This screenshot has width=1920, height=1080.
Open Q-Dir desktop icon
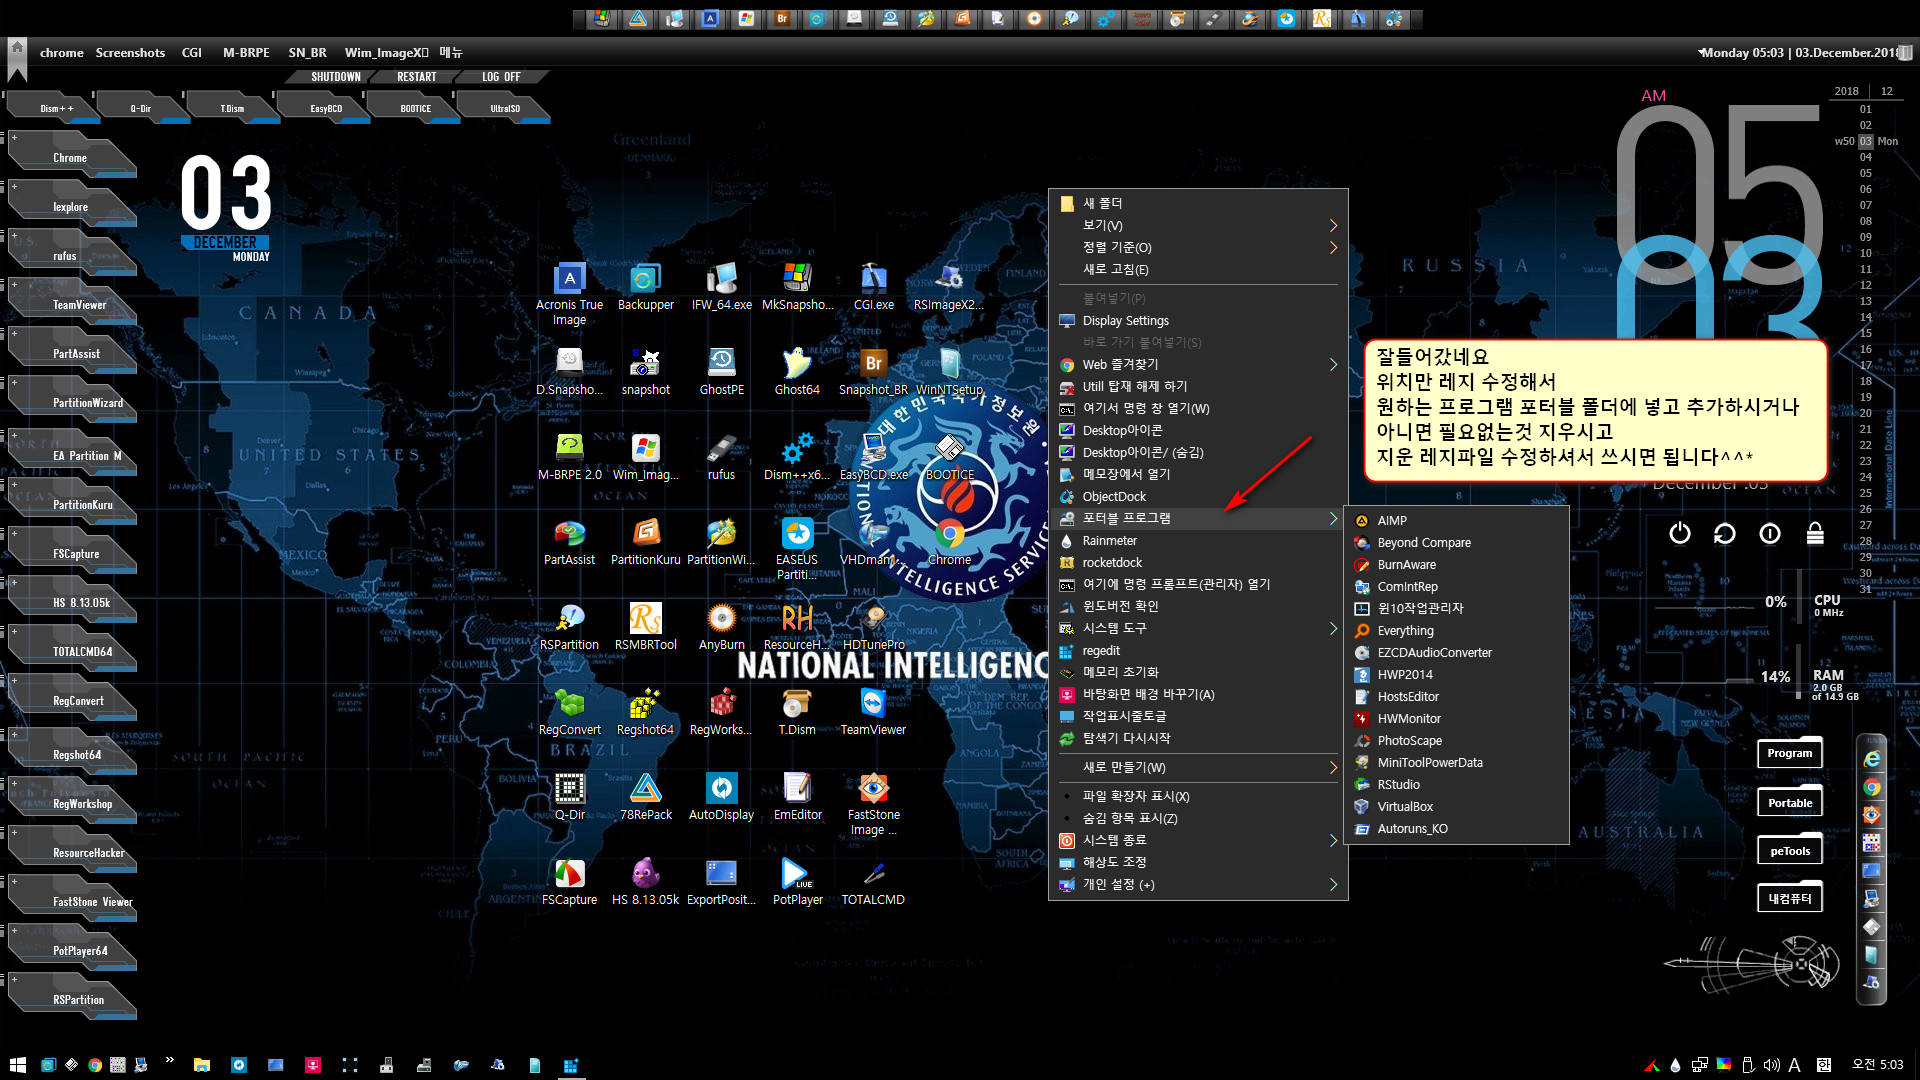point(569,798)
